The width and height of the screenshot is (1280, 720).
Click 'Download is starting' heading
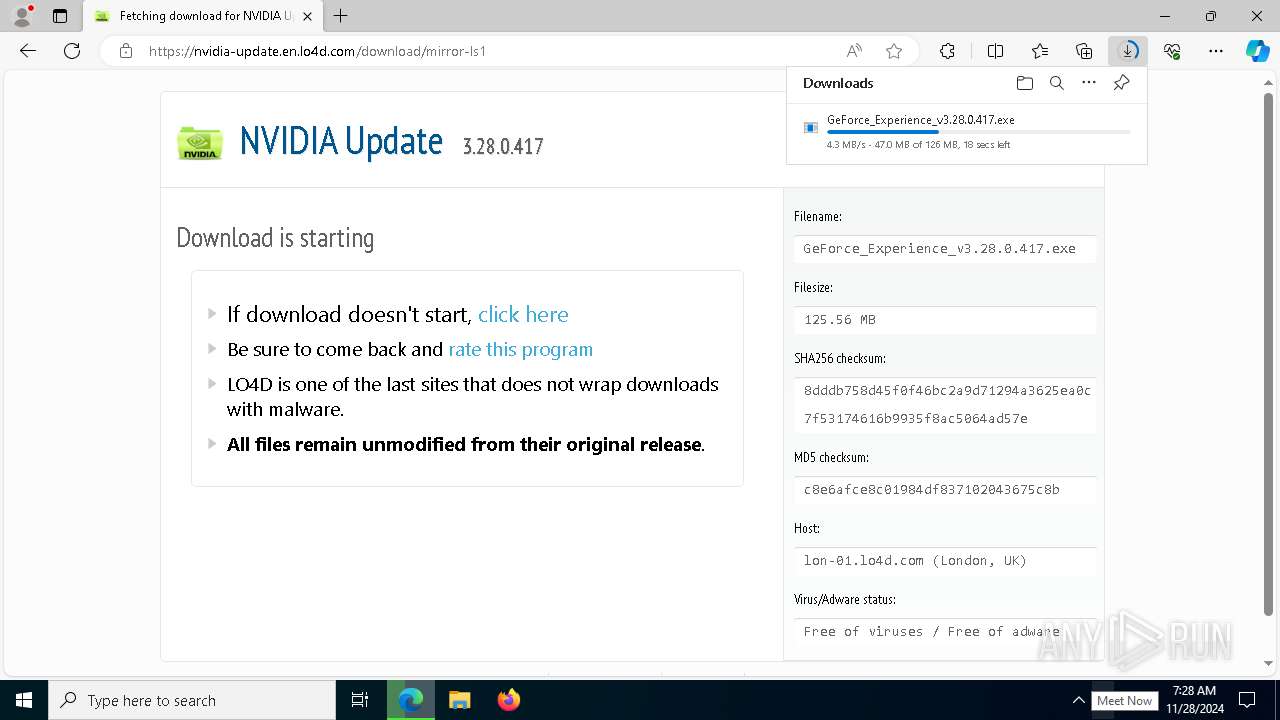pyautogui.click(x=275, y=238)
